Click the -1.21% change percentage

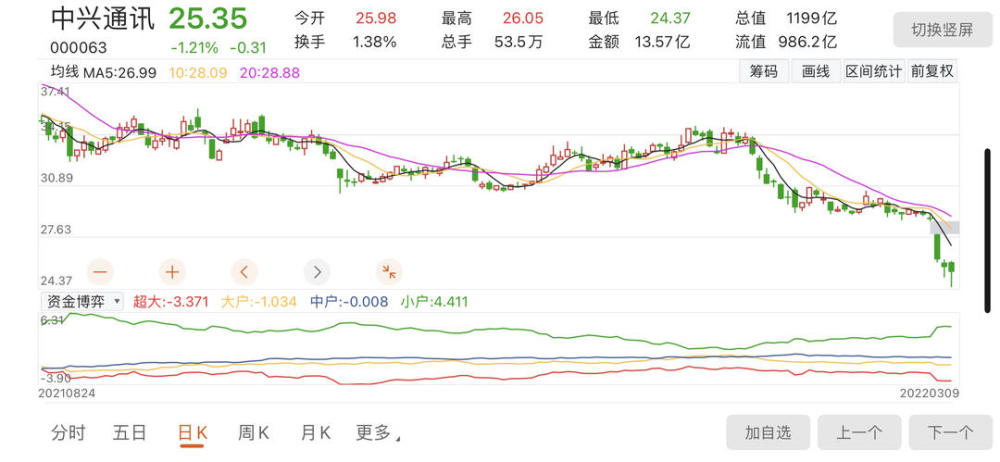(195, 48)
